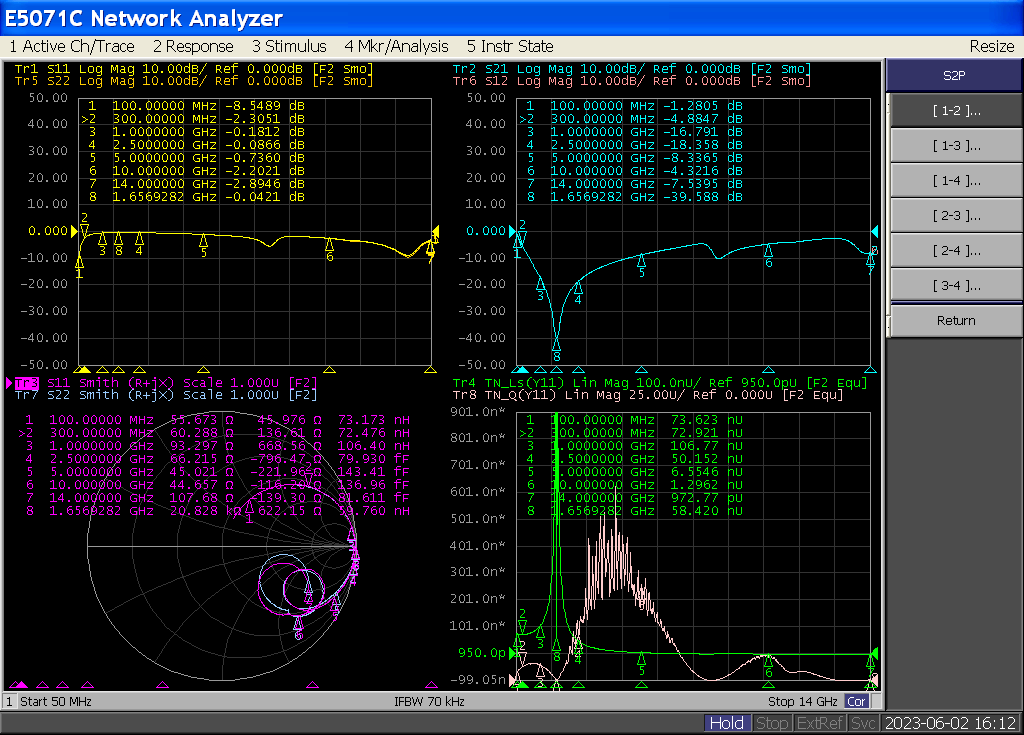The width and height of the screenshot is (1024, 735).
Task: Select the Tr2 S21 Log Mag trace label
Action: tap(632, 69)
